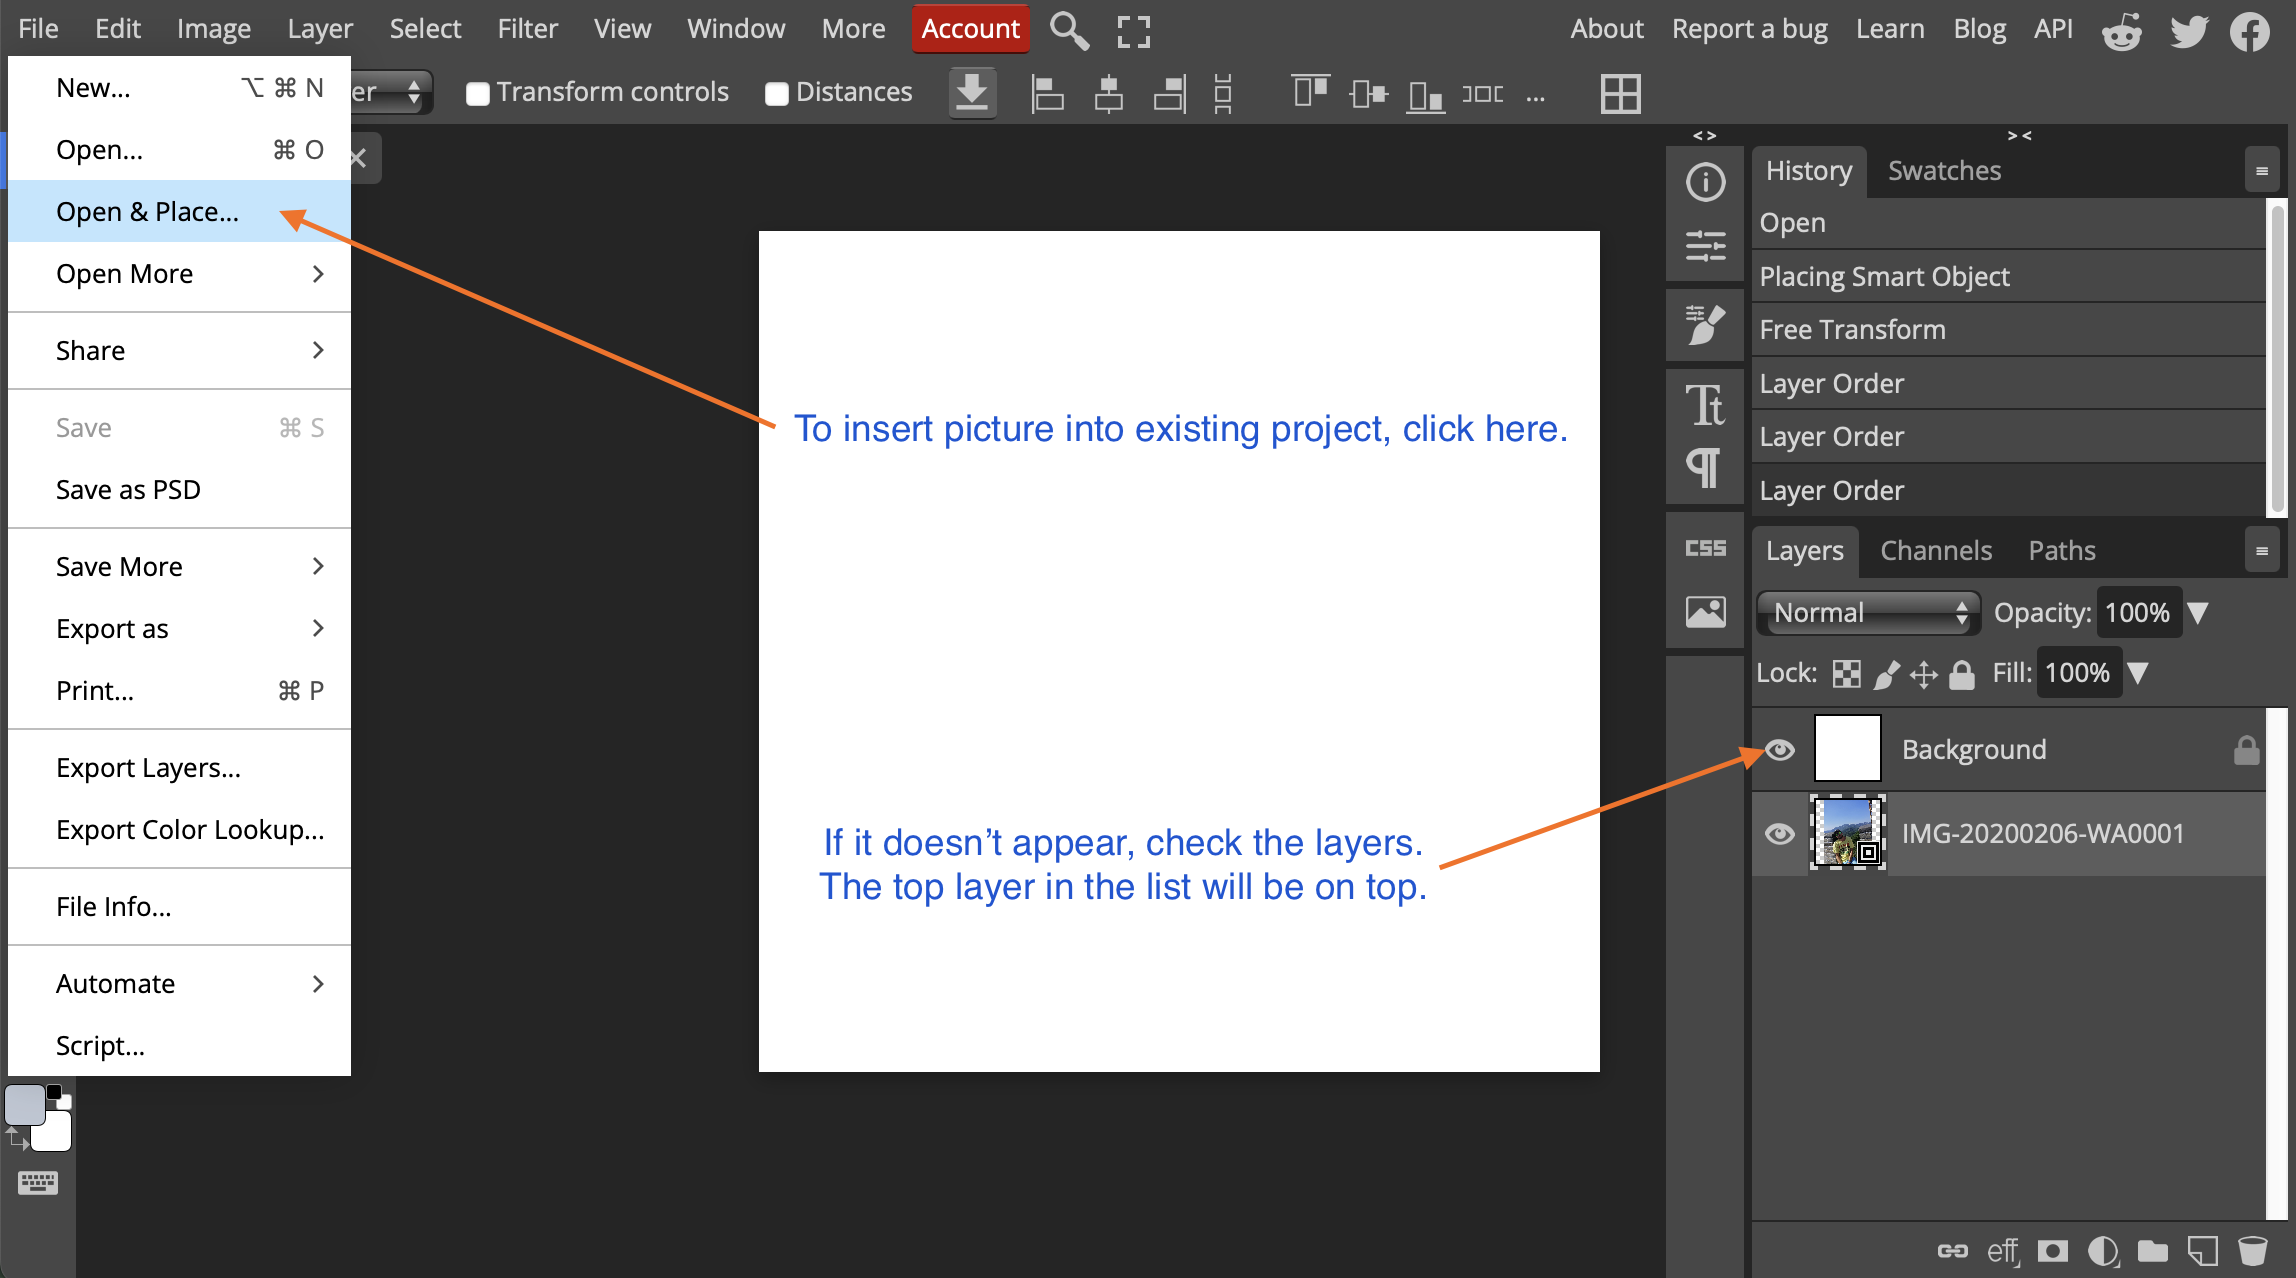Create new folder in Layers panel

tap(2153, 1250)
